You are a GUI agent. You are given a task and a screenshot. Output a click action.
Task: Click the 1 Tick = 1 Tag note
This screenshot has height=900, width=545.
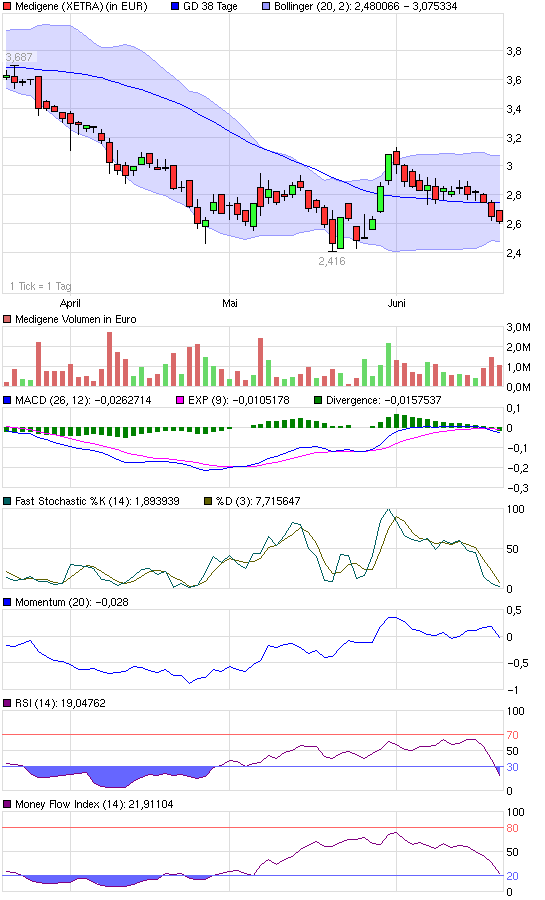pyautogui.click(x=40, y=286)
